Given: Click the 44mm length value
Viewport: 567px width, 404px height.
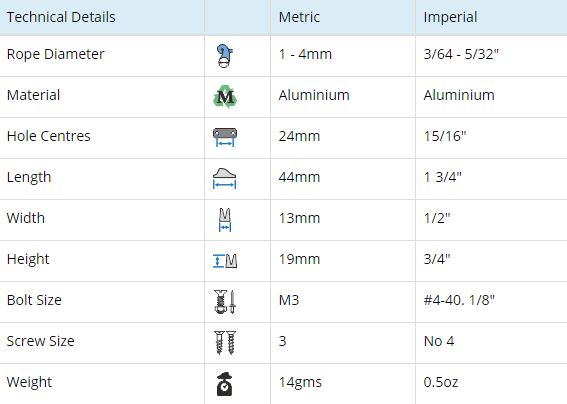Looking at the screenshot, I should 299,177.
